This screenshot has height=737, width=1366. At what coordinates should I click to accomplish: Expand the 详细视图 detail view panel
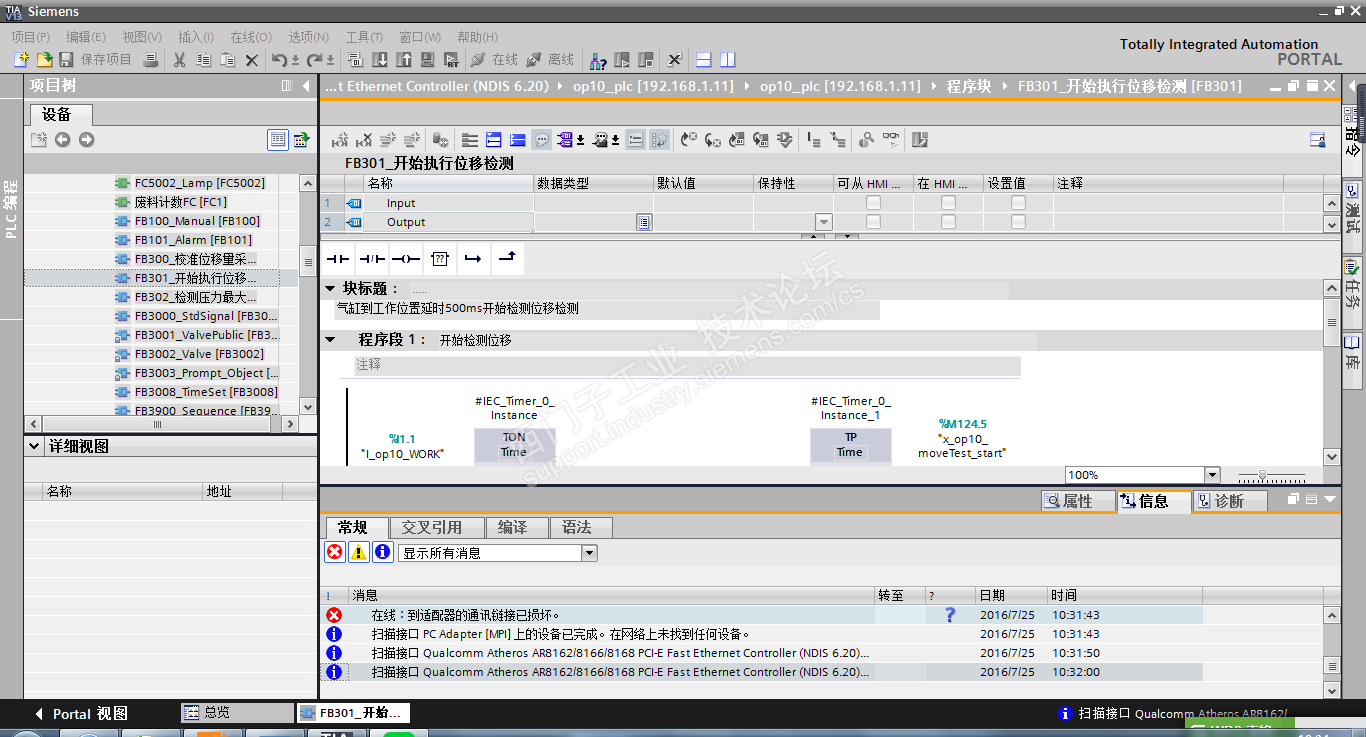click(35, 446)
